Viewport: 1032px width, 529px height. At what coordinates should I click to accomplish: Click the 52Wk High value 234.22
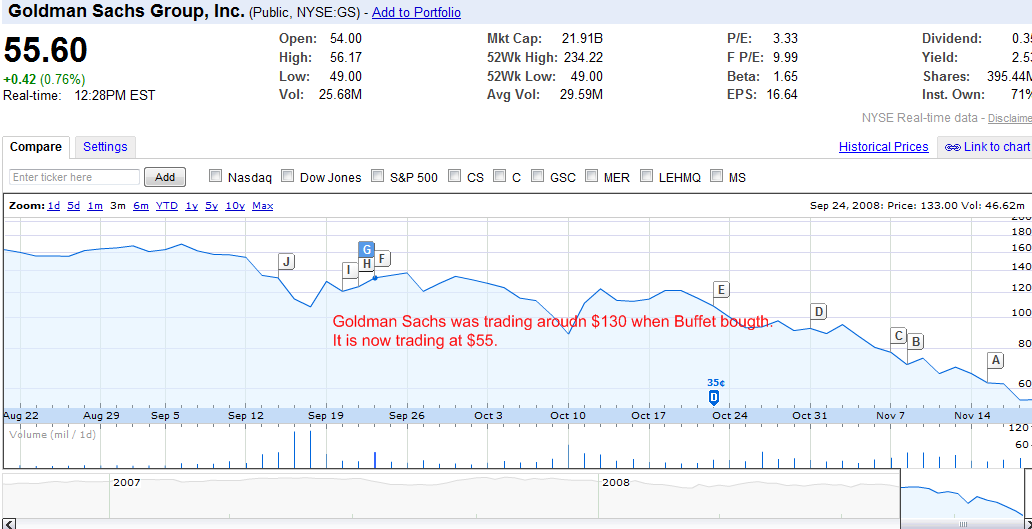[582, 57]
